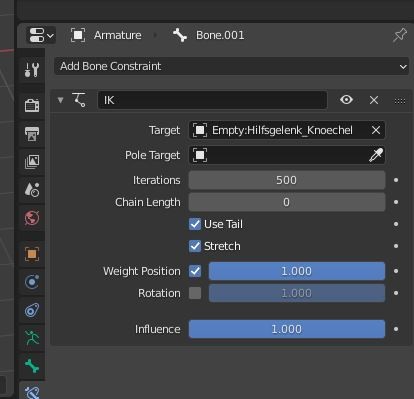
Task: Click the Chain Length value 0
Action: 287,202
